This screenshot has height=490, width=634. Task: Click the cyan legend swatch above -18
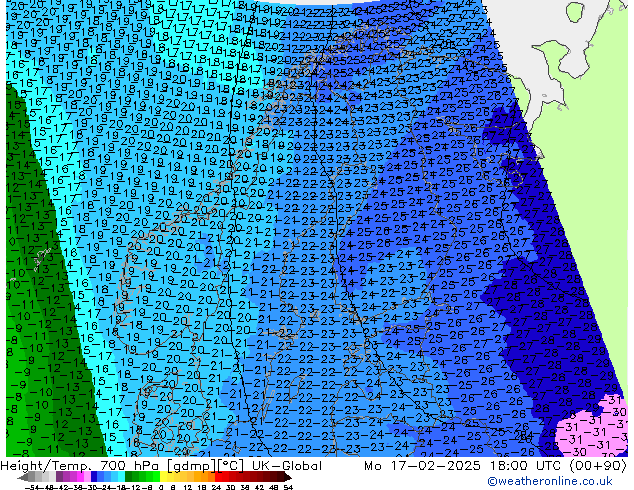tap(122, 477)
